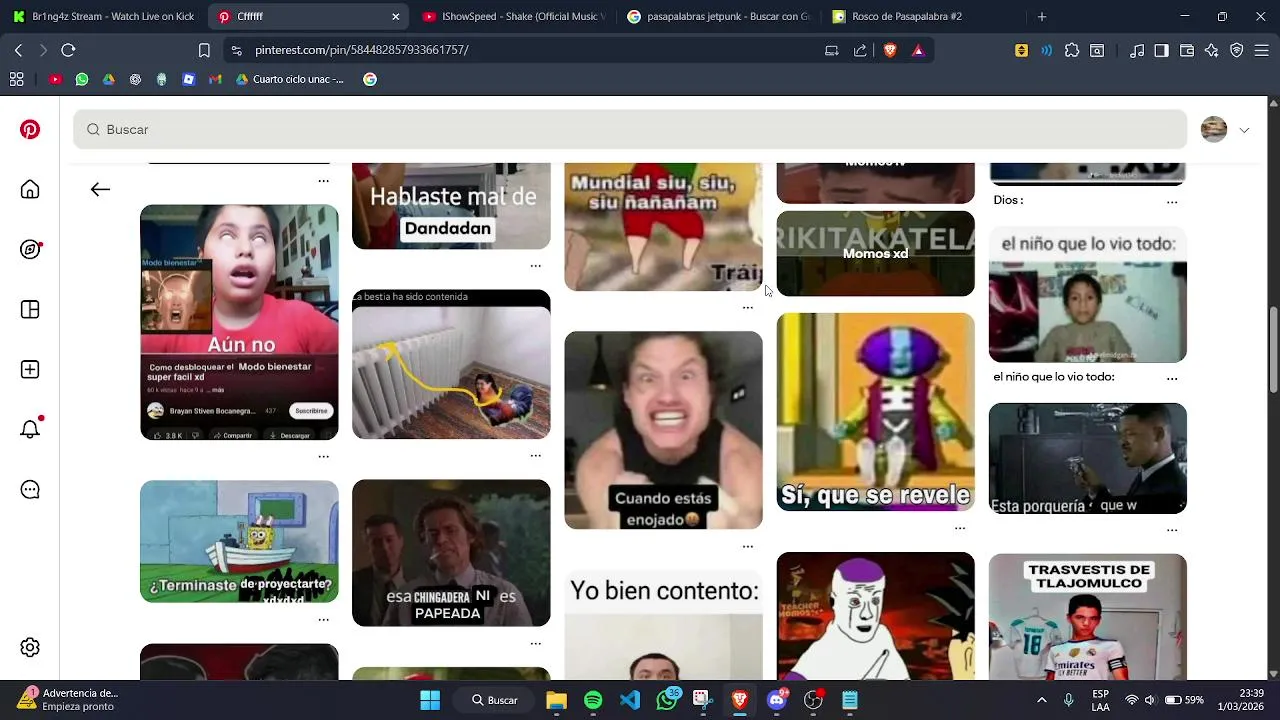Go back with the Pinterest back arrow
Screen dimensions: 1280x720
coord(100,189)
